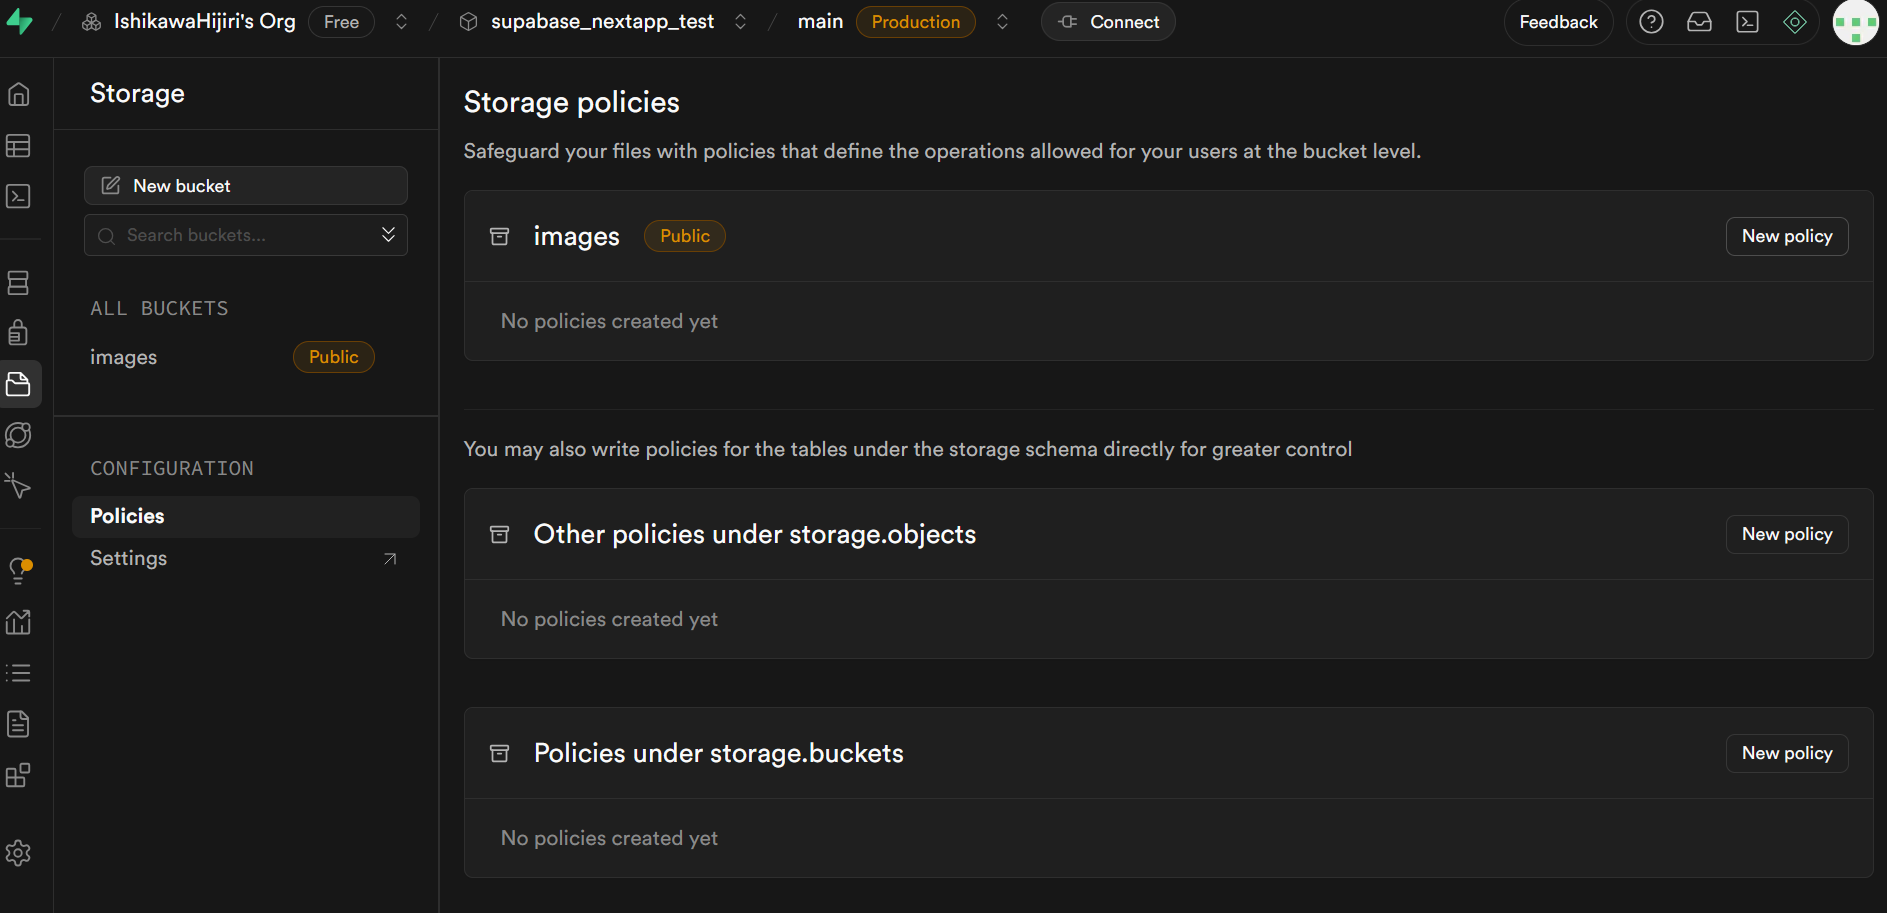The height and width of the screenshot is (913, 1887).
Task: Open the notifications inbox icon
Action: coord(1699,22)
